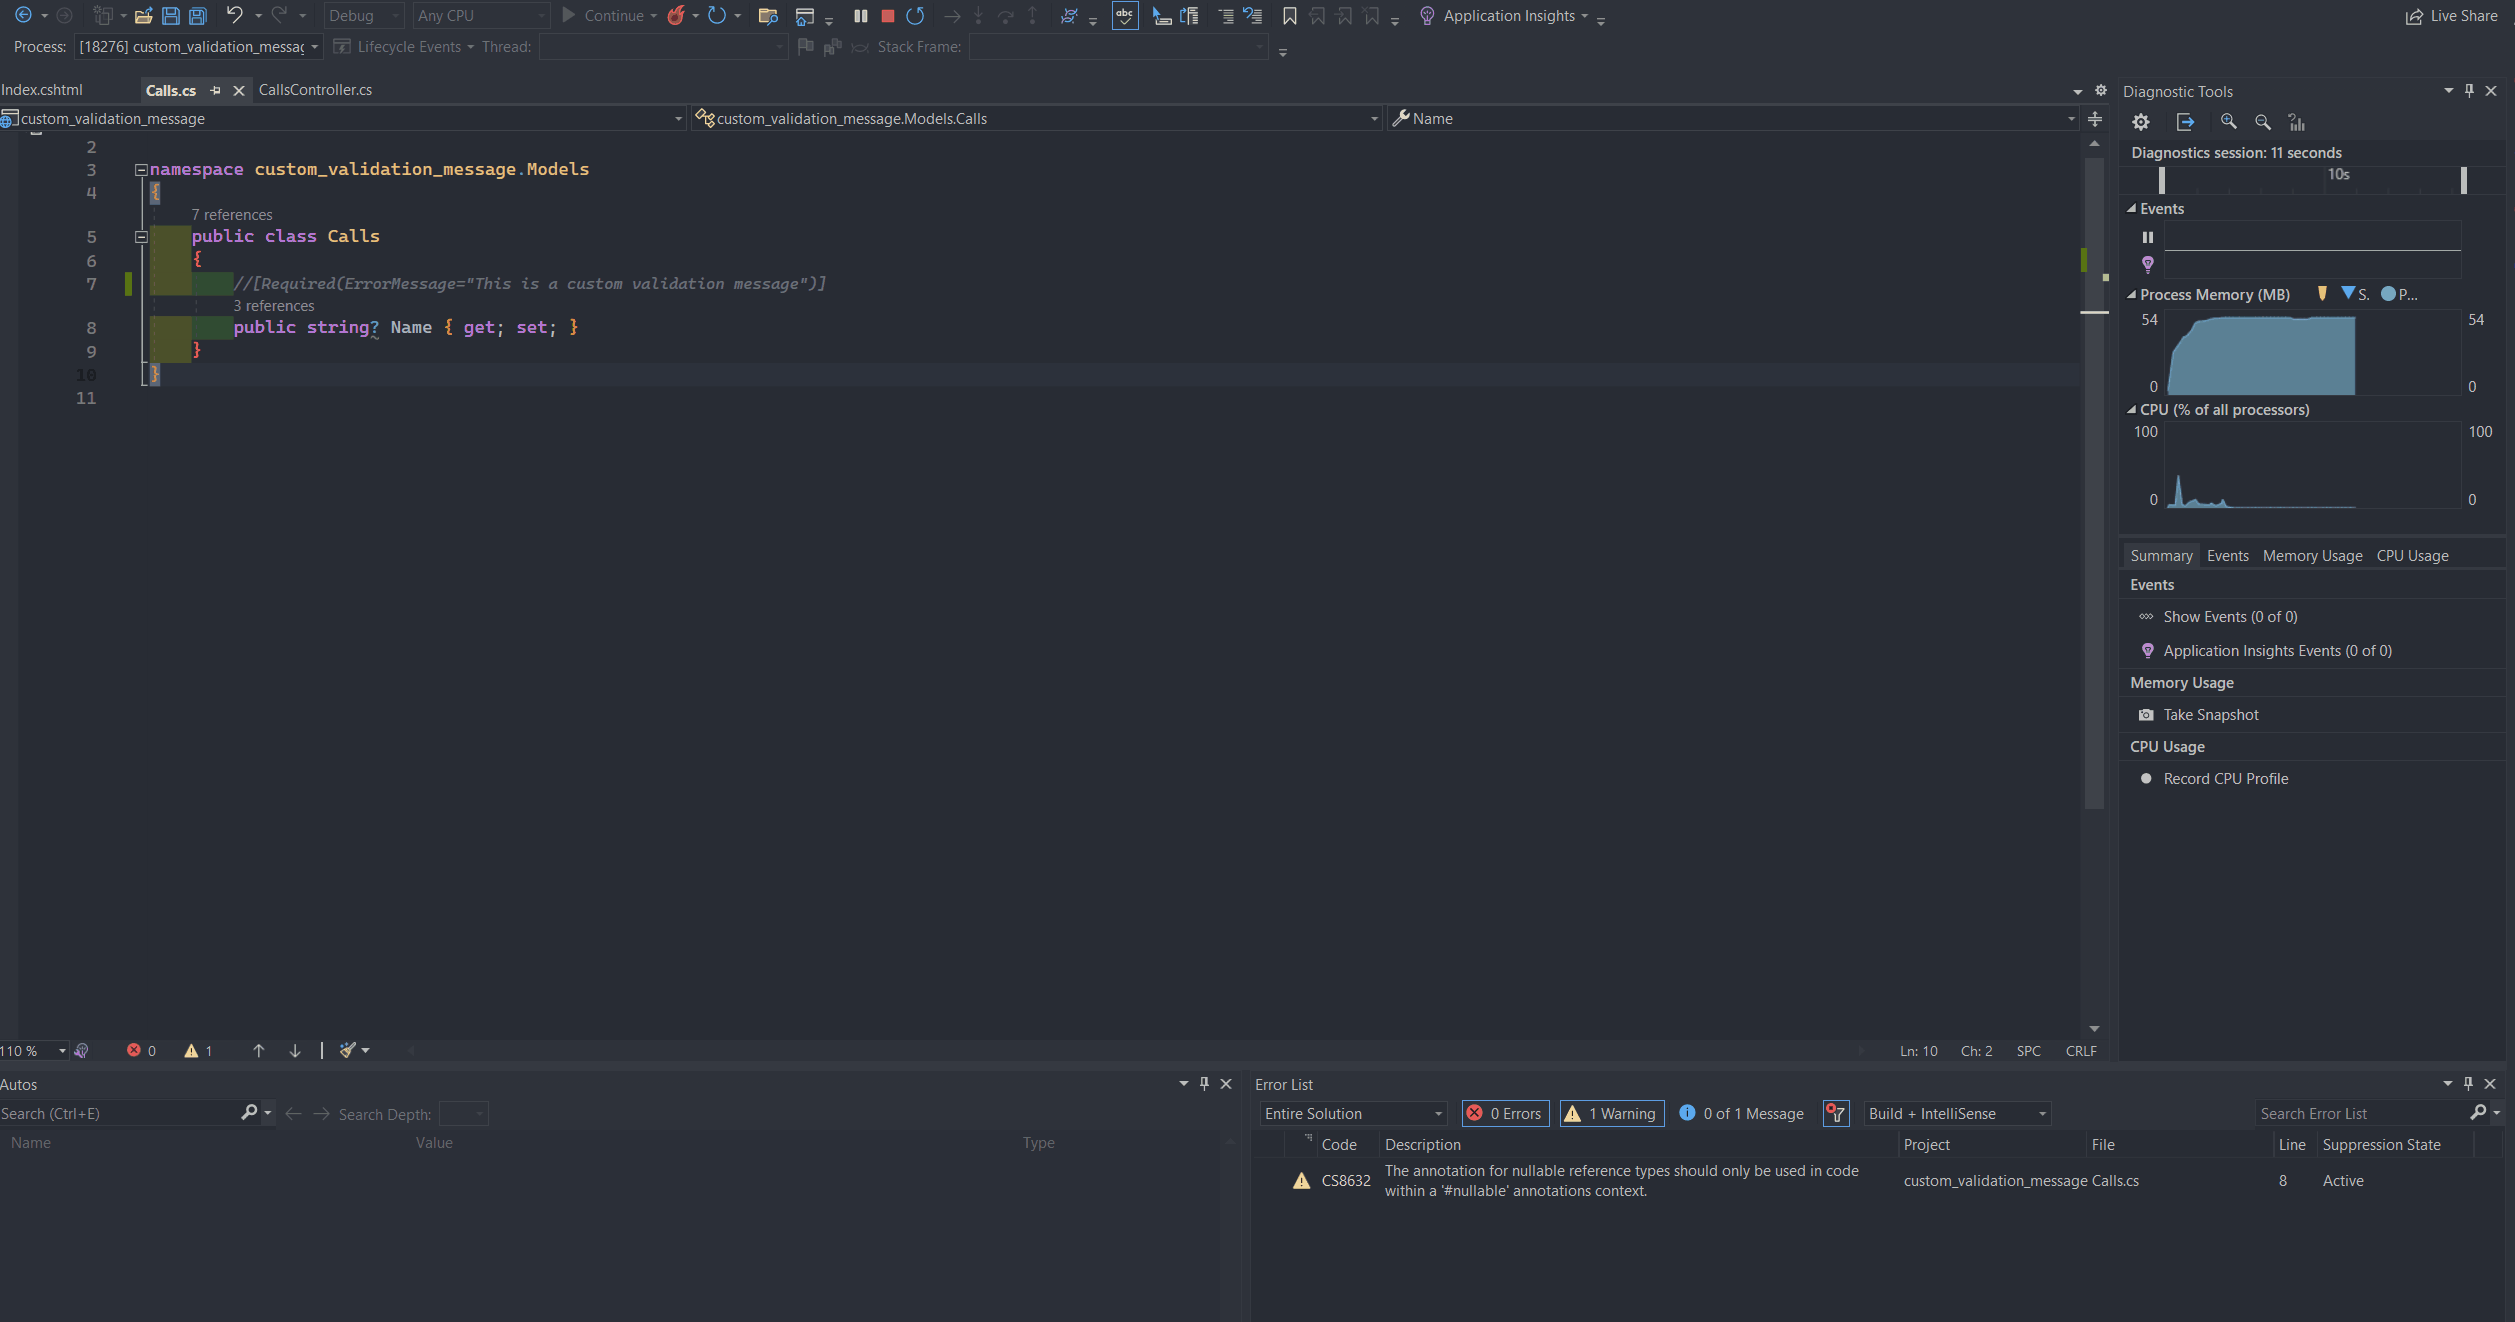Click the Continue debugging button
The image size is (2515, 1322).
(603, 16)
